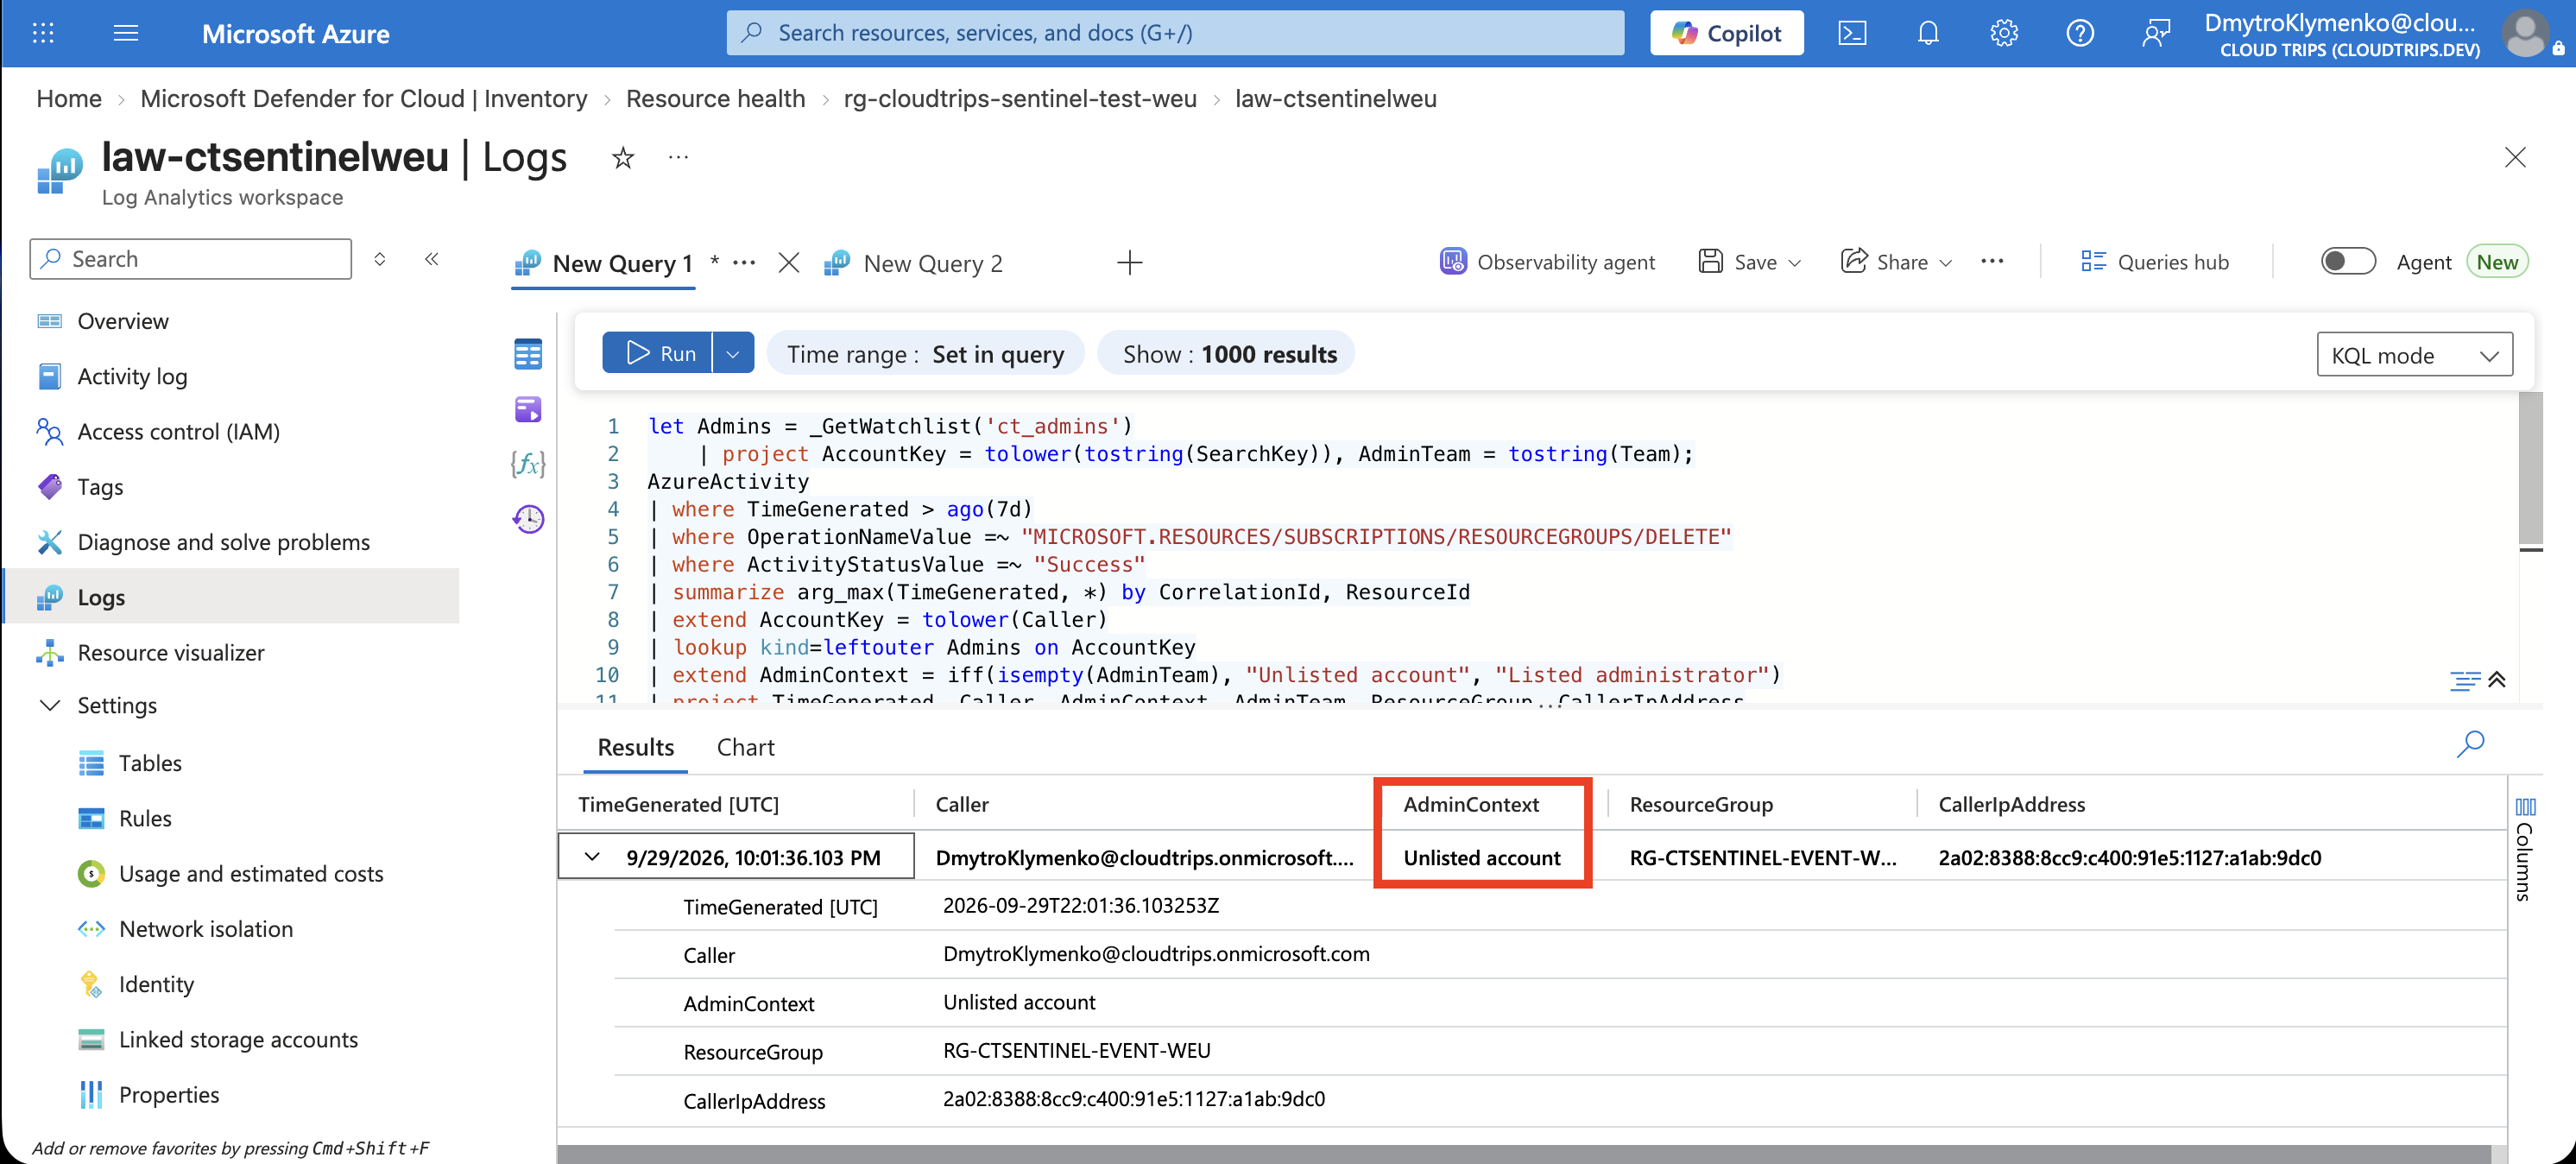Collapse the expanded result row

click(592, 857)
